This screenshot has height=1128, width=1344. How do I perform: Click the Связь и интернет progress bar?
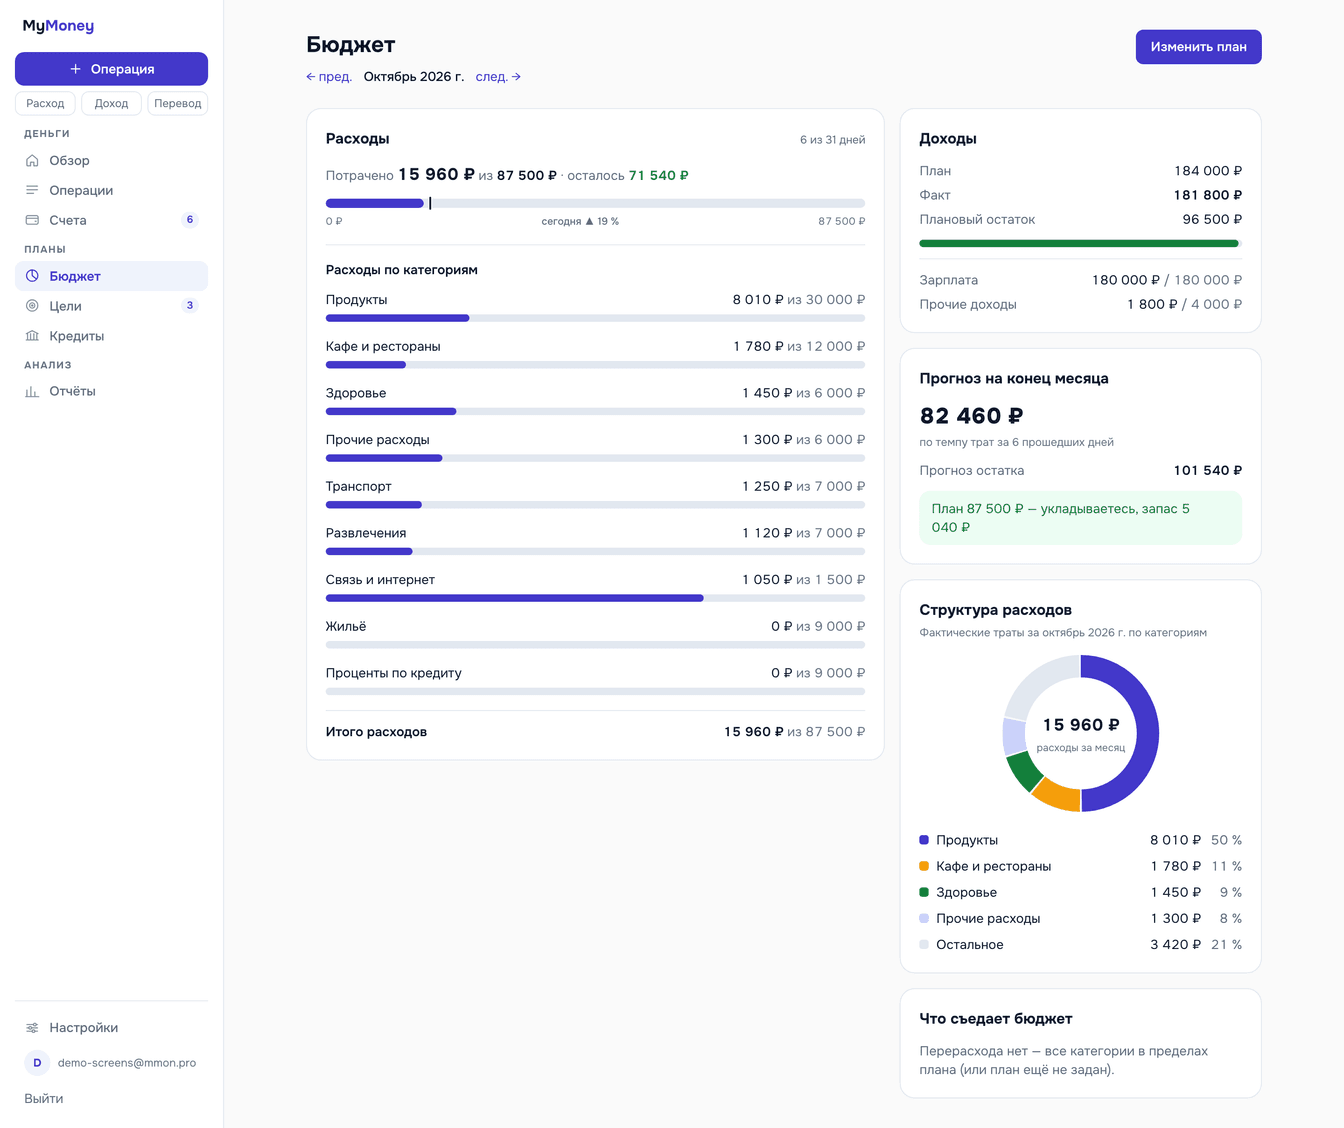595,598
